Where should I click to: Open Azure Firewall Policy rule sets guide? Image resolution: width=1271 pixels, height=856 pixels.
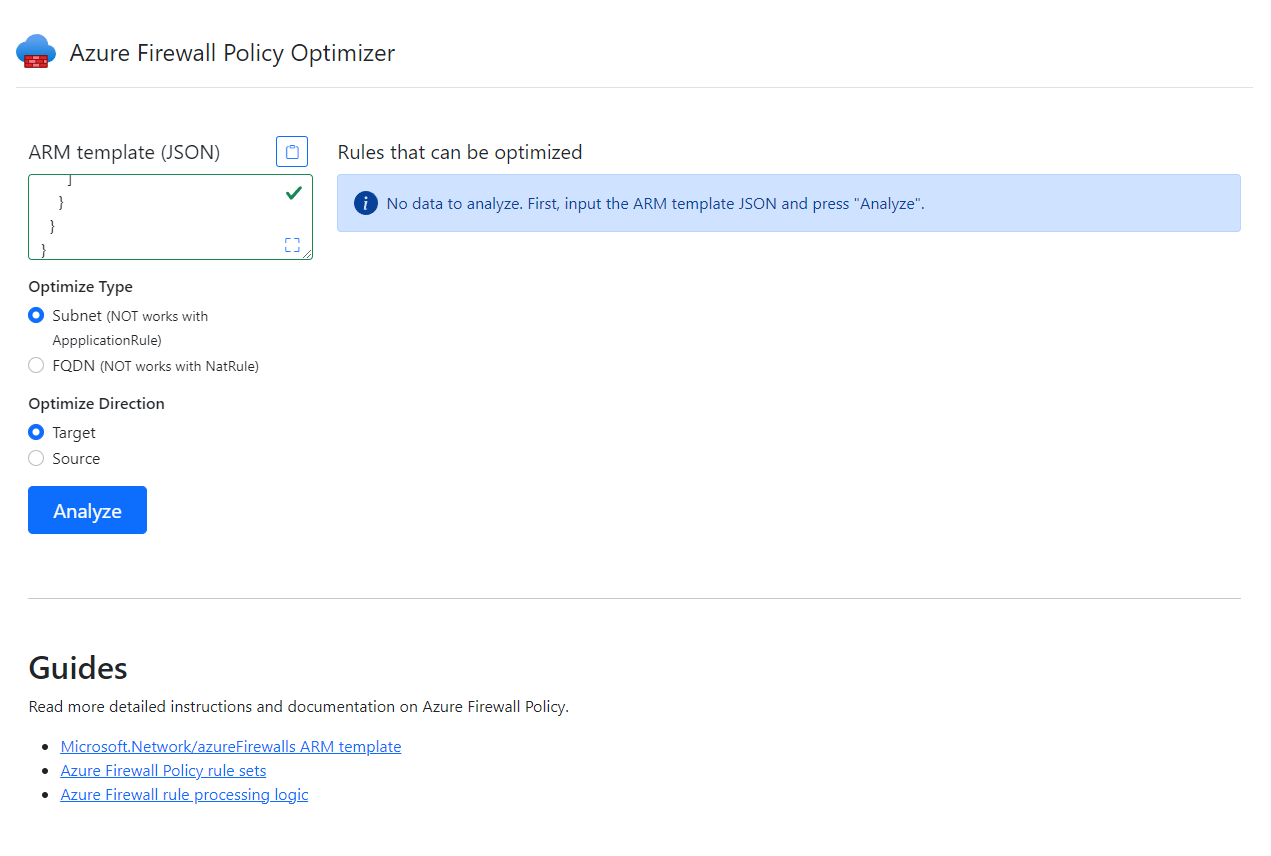coord(163,770)
